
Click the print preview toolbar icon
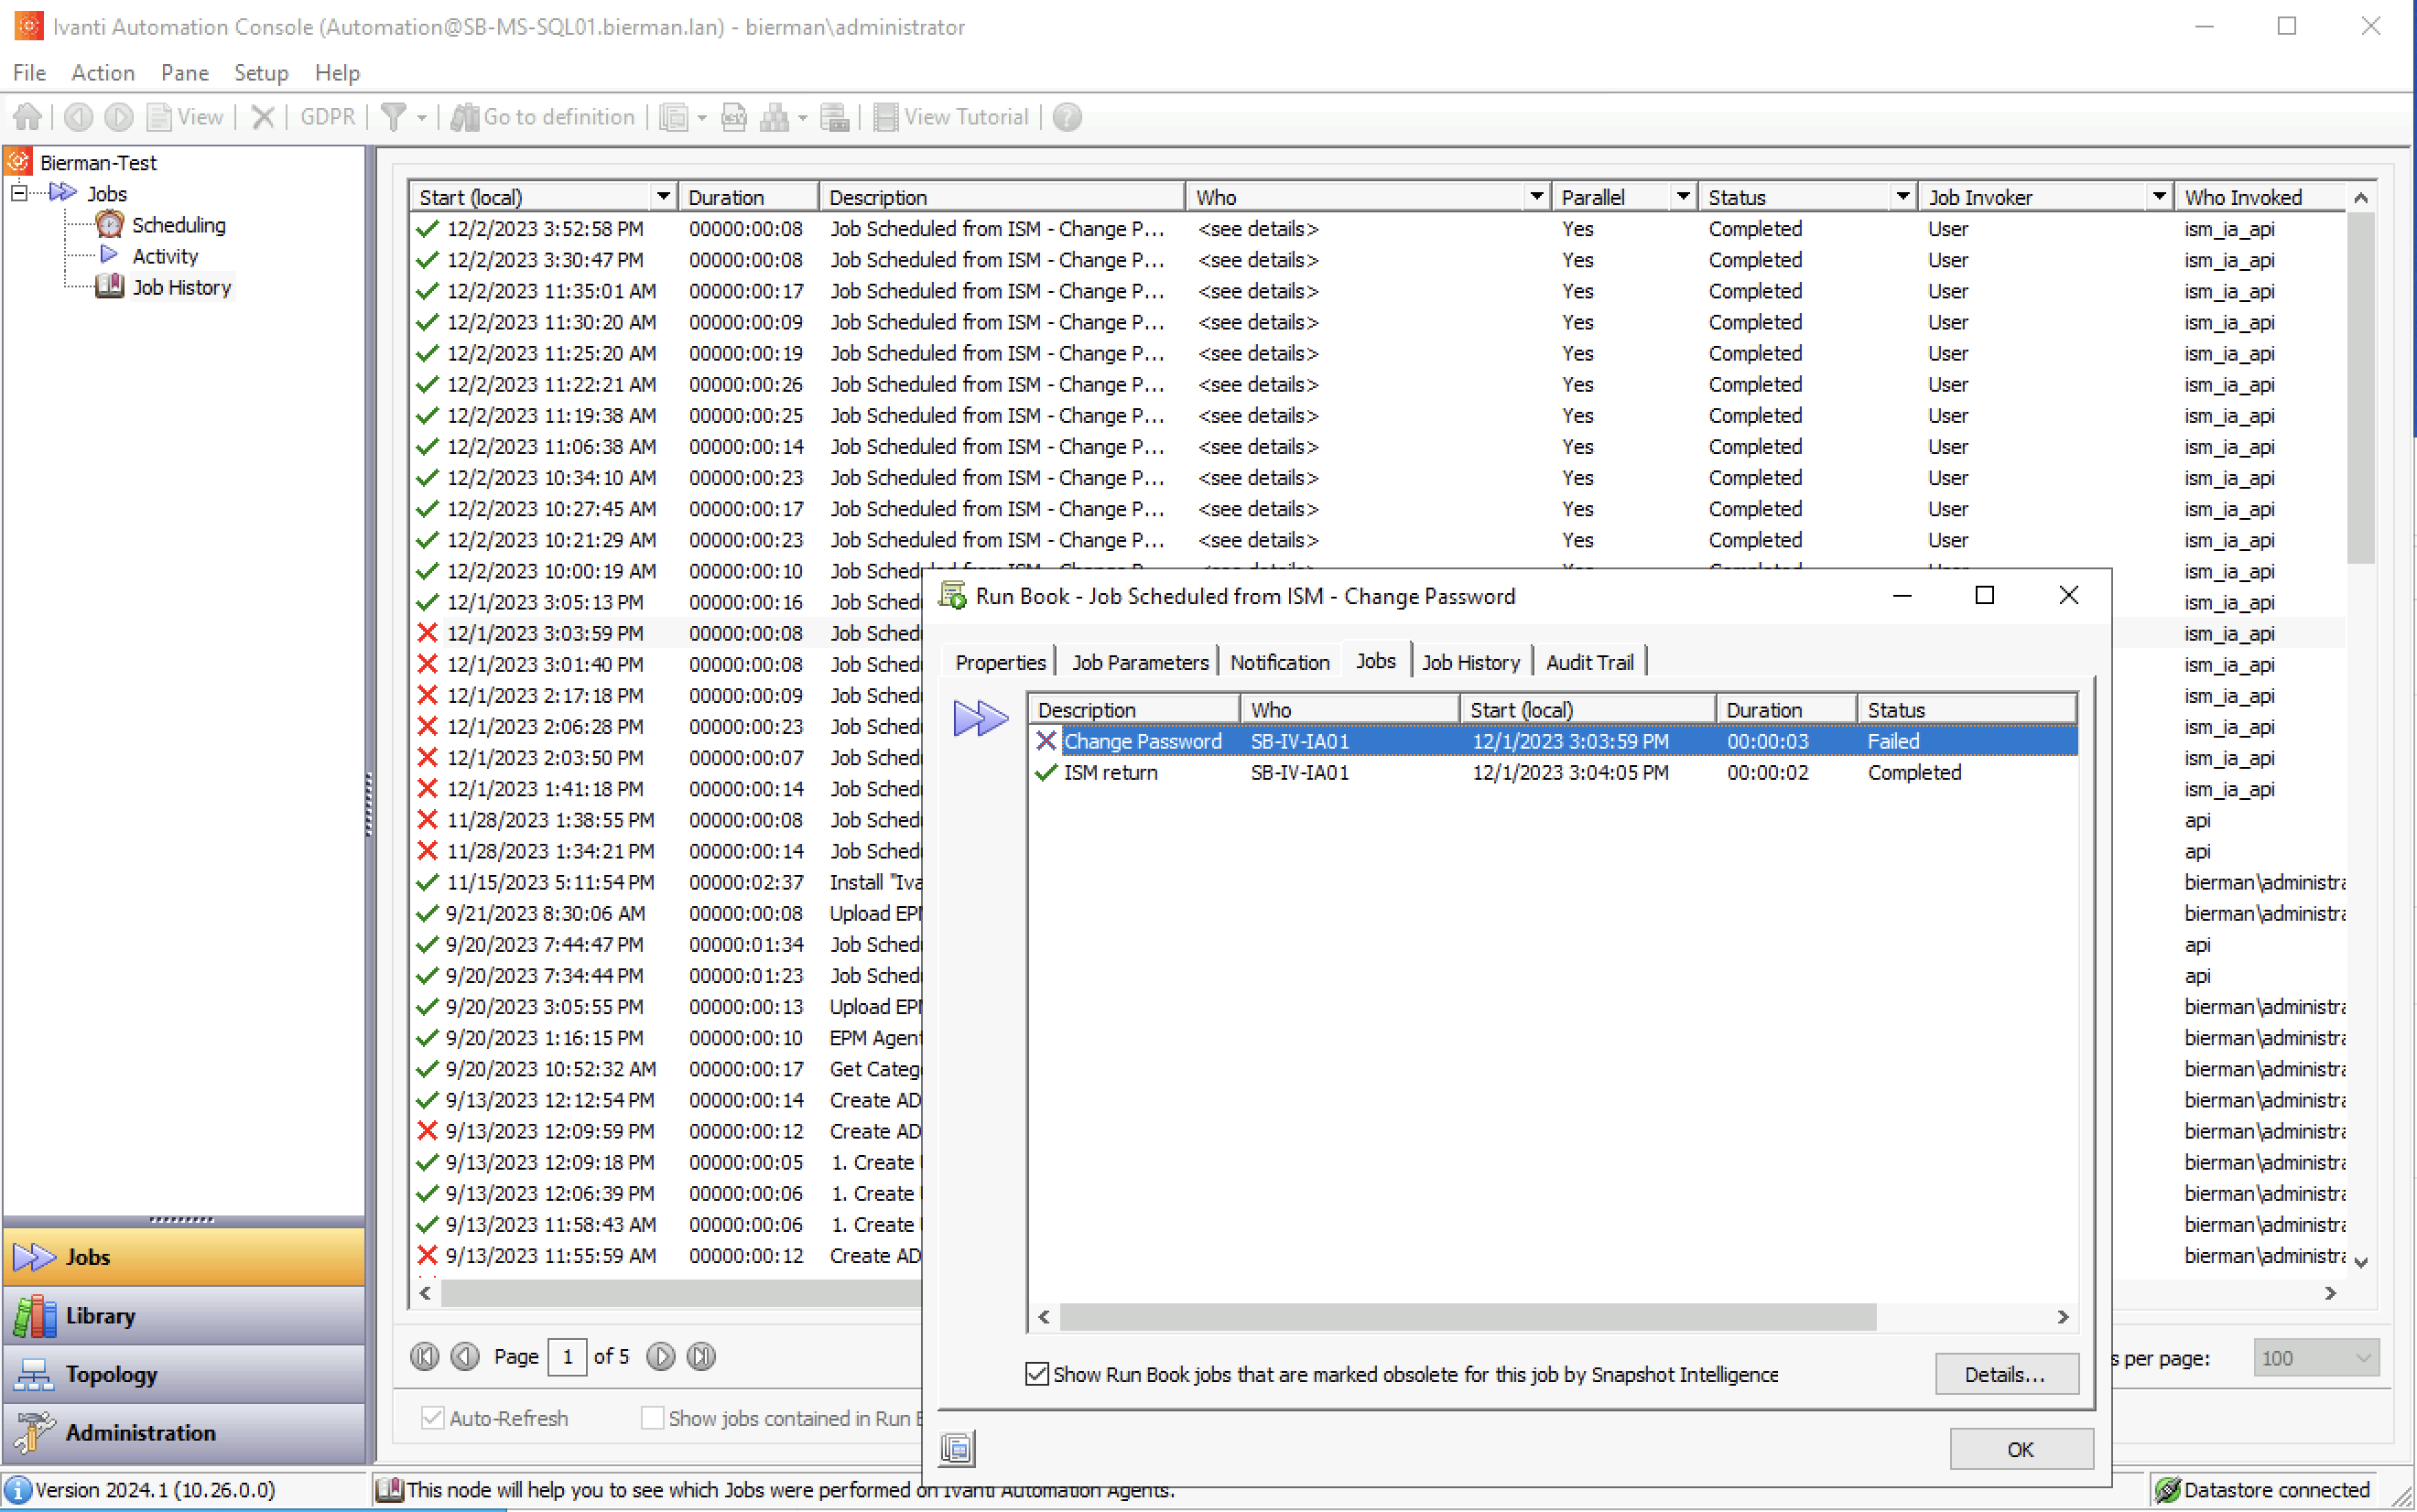click(x=734, y=117)
